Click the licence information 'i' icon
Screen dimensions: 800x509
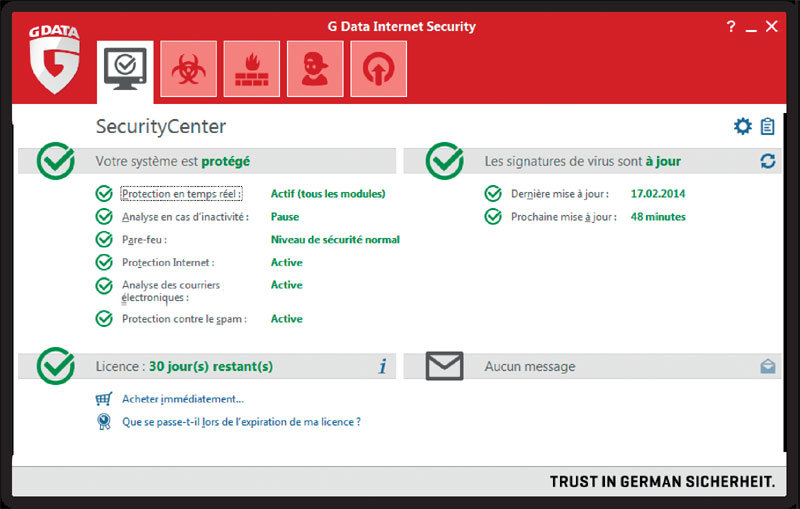click(383, 366)
